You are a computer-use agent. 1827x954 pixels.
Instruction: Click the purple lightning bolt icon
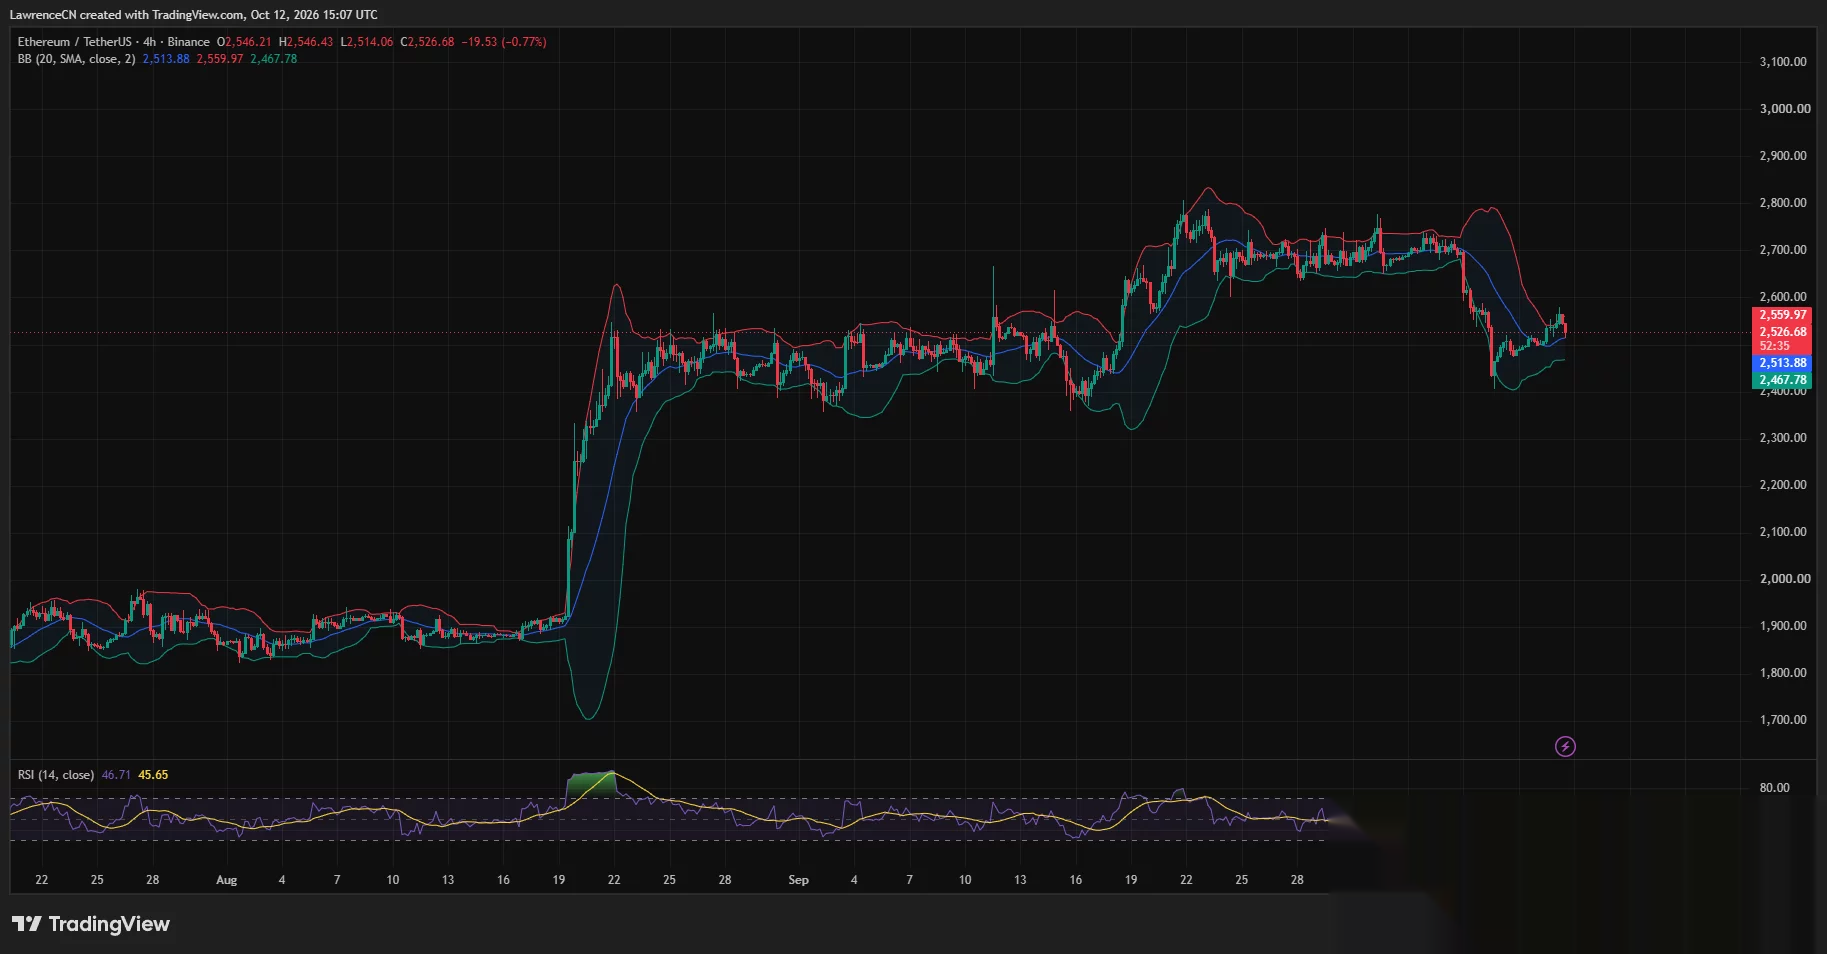1565,746
